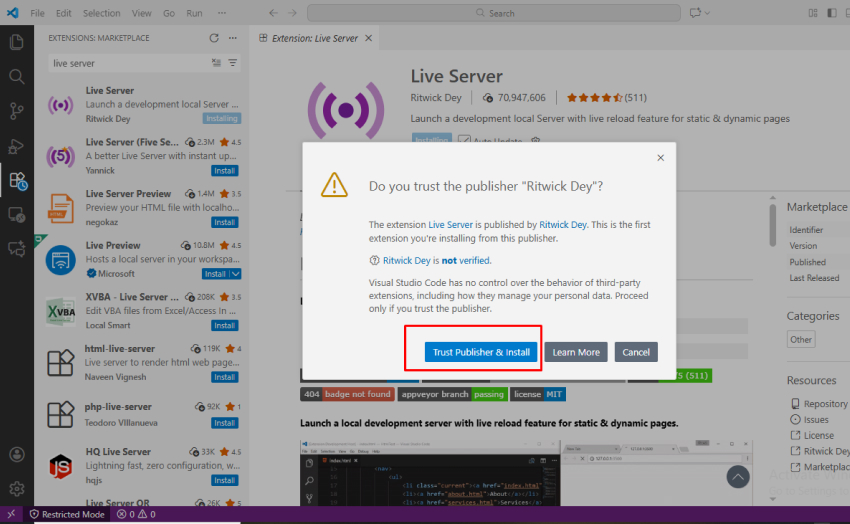Open the Go menu
Image resolution: width=850 pixels, height=524 pixels.
click(x=169, y=13)
